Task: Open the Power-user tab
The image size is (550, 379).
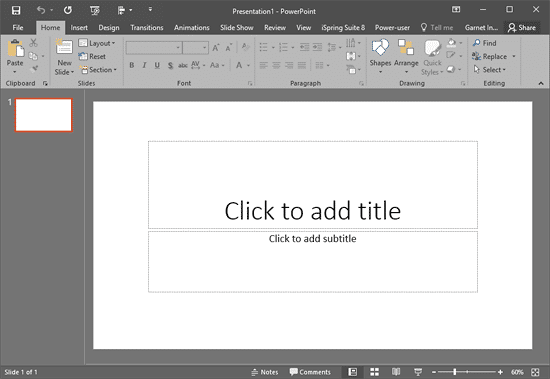Action: click(392, 28)
